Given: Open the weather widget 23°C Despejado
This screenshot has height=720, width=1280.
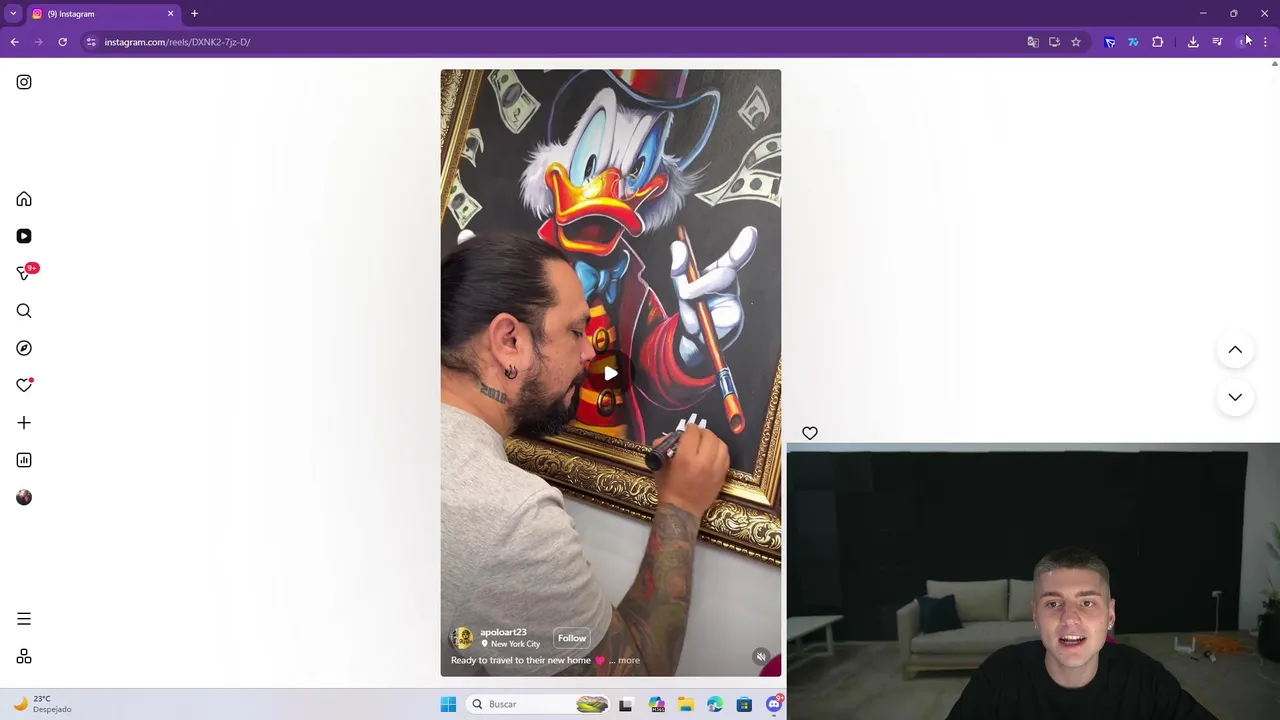Looking at the screenshot, I should pyautogui.click(x=40, y=704).
